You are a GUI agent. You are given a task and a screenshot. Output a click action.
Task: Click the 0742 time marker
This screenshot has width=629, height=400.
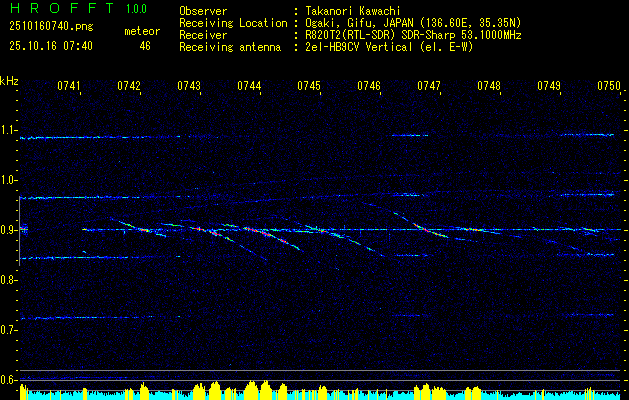(129, 86)
